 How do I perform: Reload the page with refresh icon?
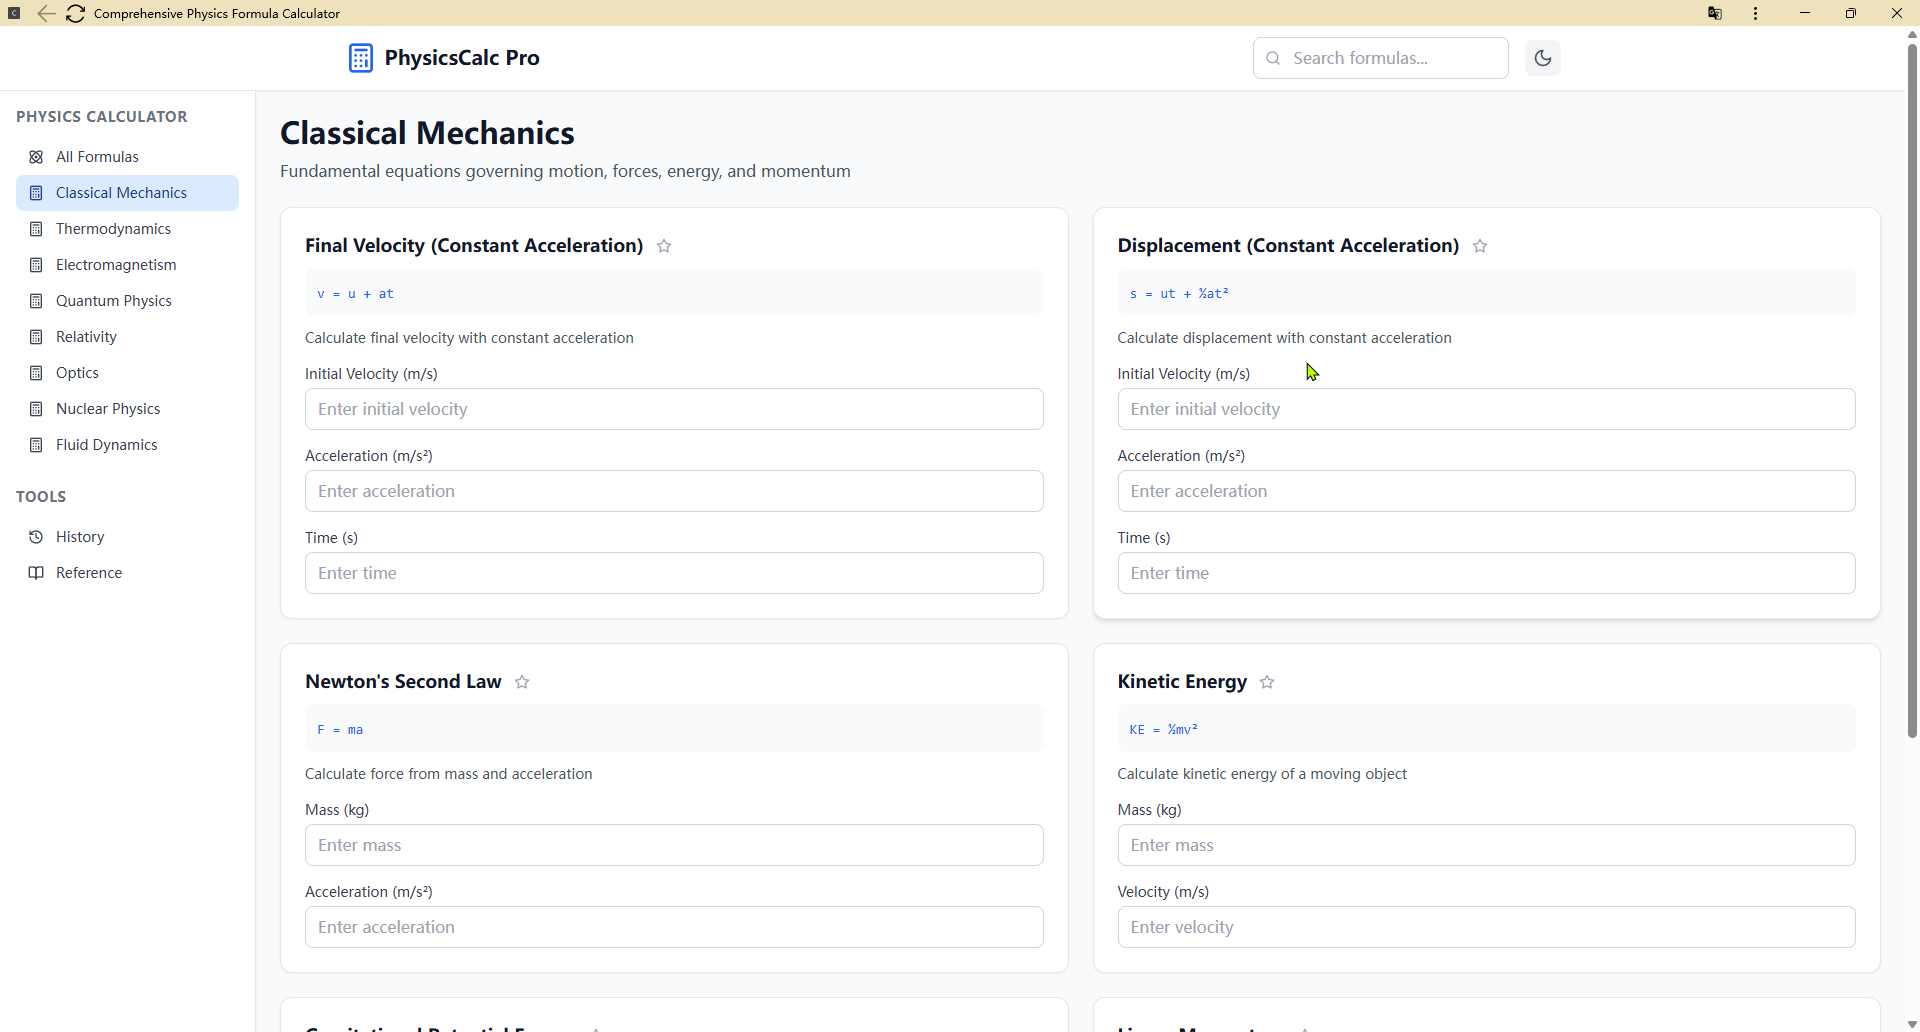(x=75, y=13)
